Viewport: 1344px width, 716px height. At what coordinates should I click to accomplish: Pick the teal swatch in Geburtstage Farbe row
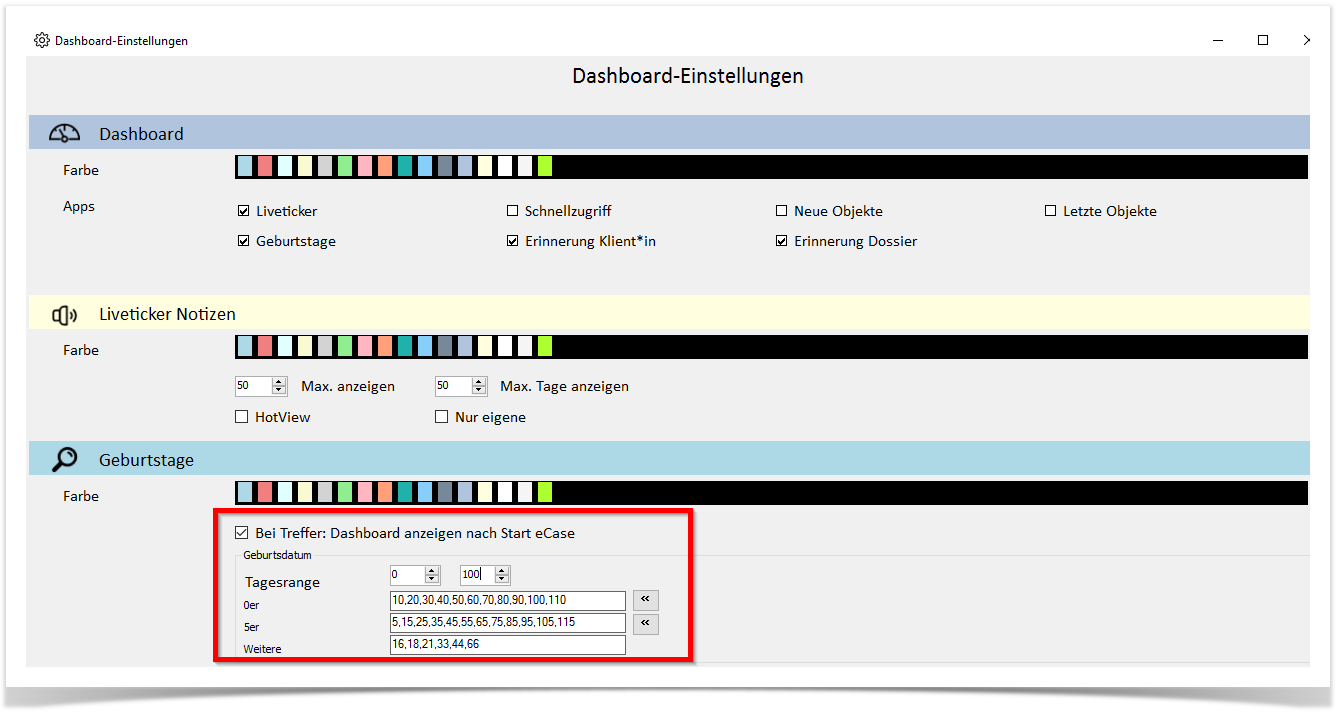coord(404,492)
